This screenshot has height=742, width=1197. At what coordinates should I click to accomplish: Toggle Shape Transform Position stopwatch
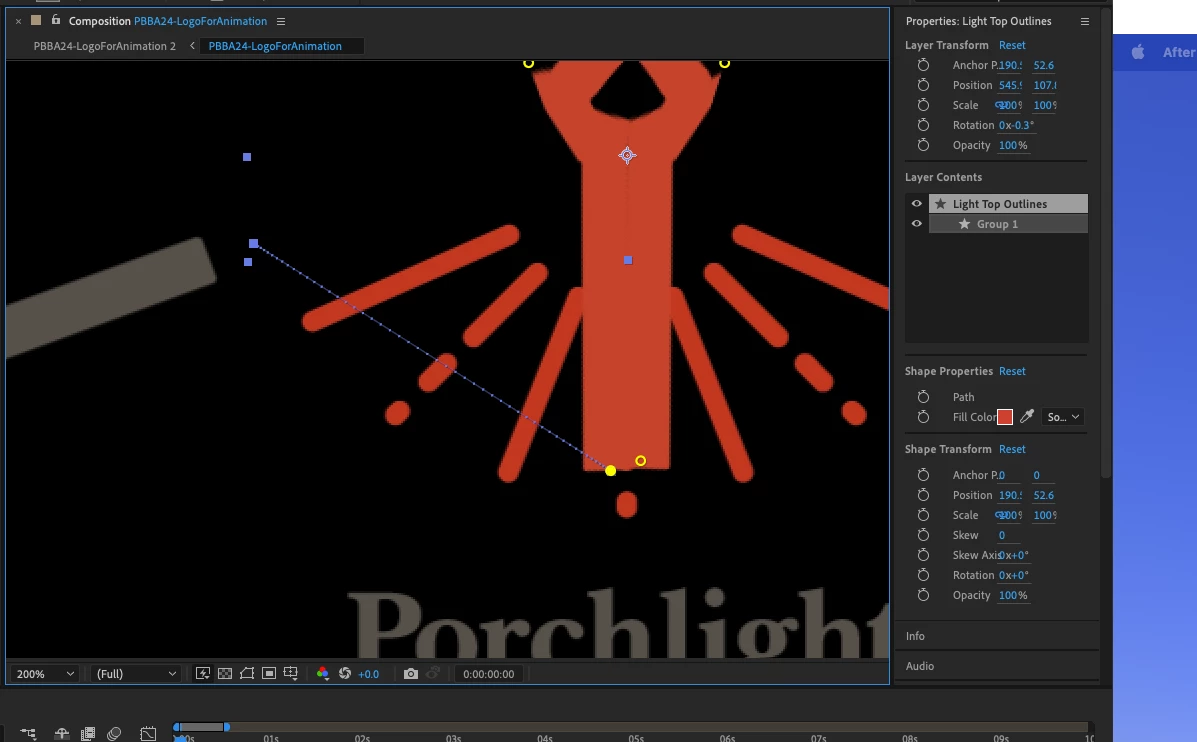tap(923, 495)
